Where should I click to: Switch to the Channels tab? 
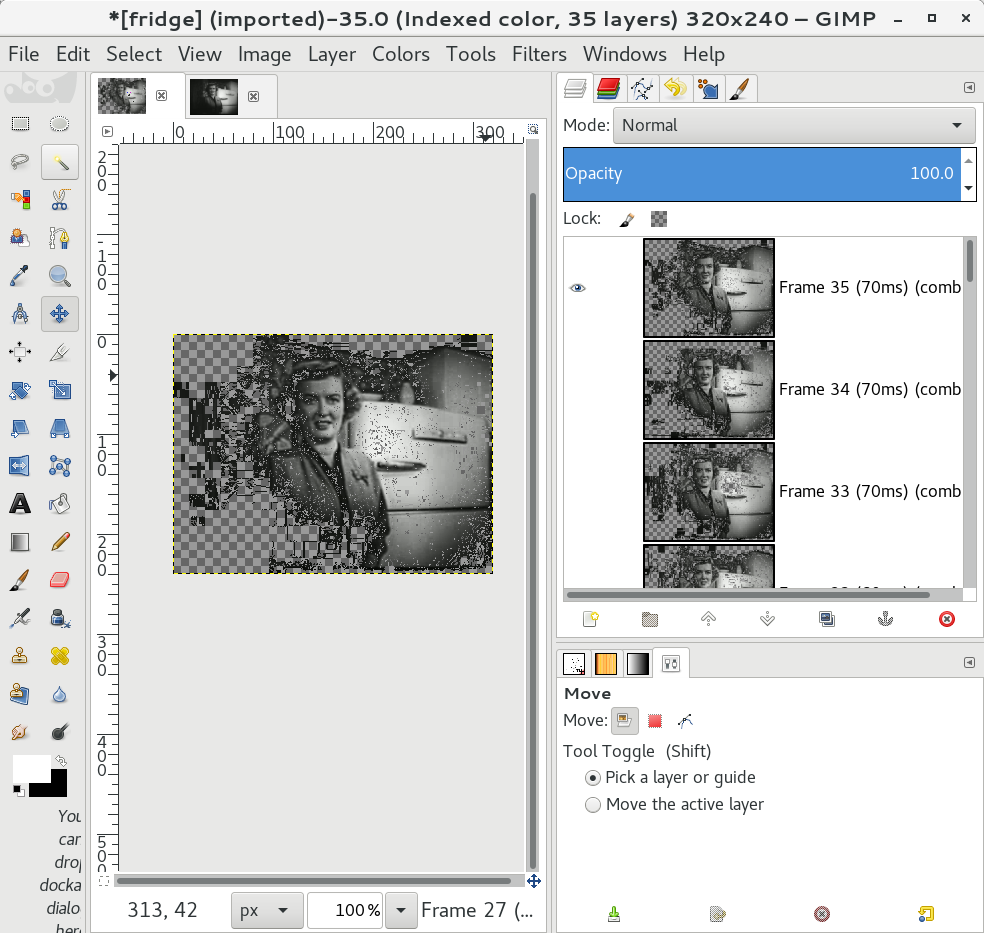point(608,89)
